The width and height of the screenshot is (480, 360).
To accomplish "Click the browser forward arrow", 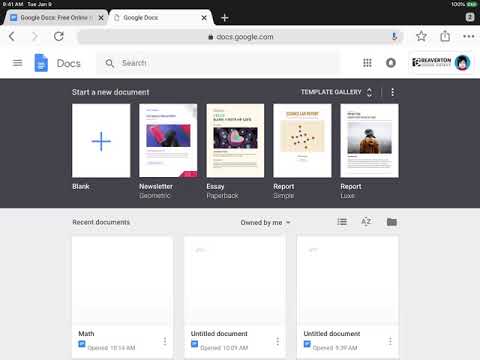I will coord(35,36).
